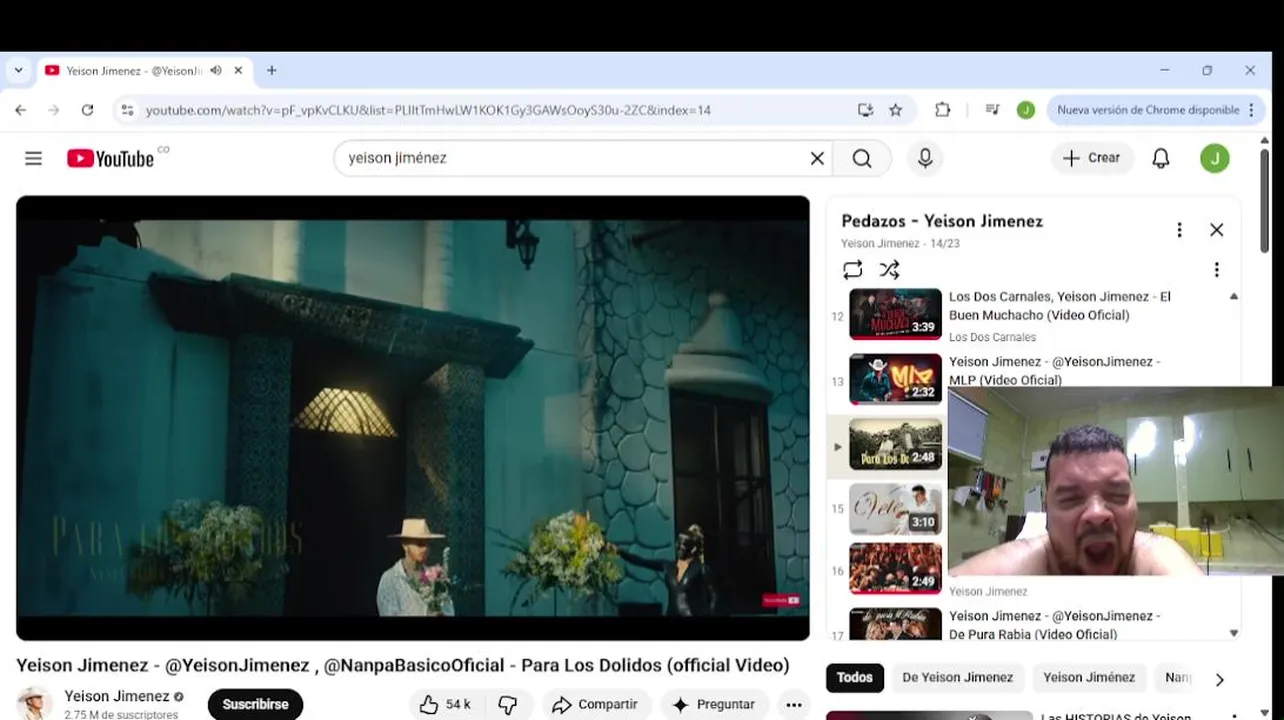Open Yeison Jimenez channel name link
1284x720 pixels.
117,696
